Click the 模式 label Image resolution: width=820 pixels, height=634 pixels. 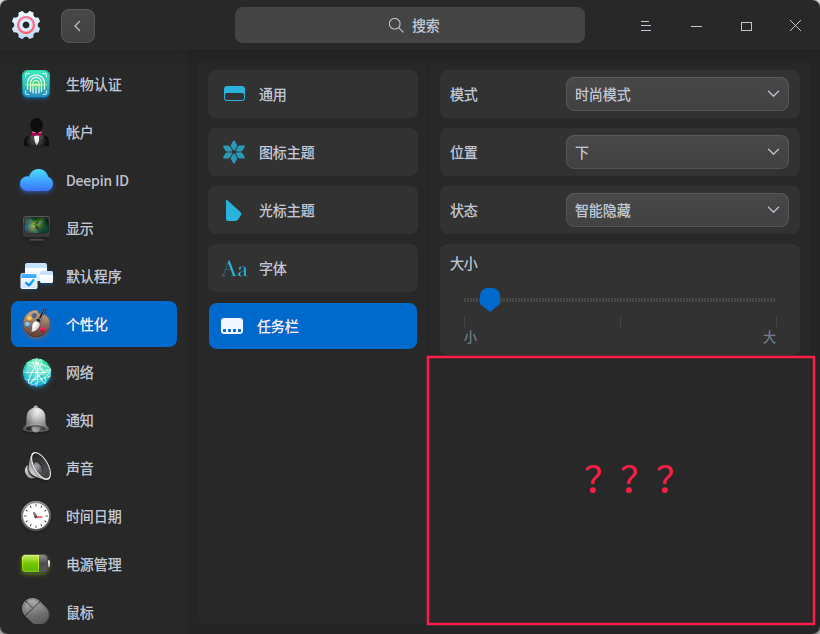pyautogui.click(x=464, y=95)
